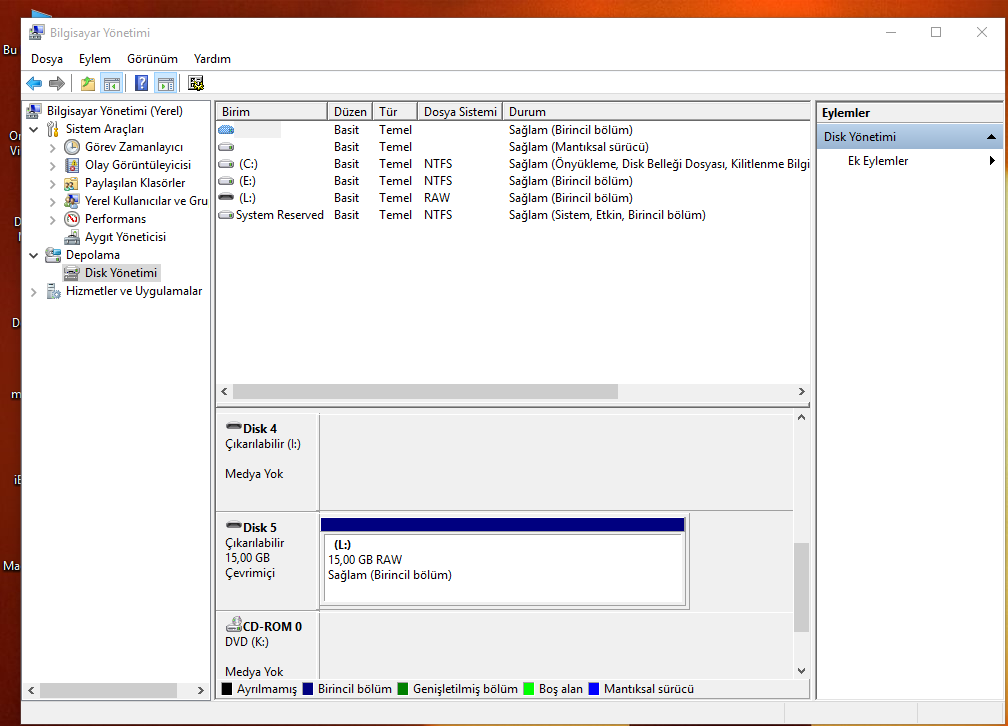Expand Yerel Kullanıcılar ve Gruplar node

pos(53,202)
